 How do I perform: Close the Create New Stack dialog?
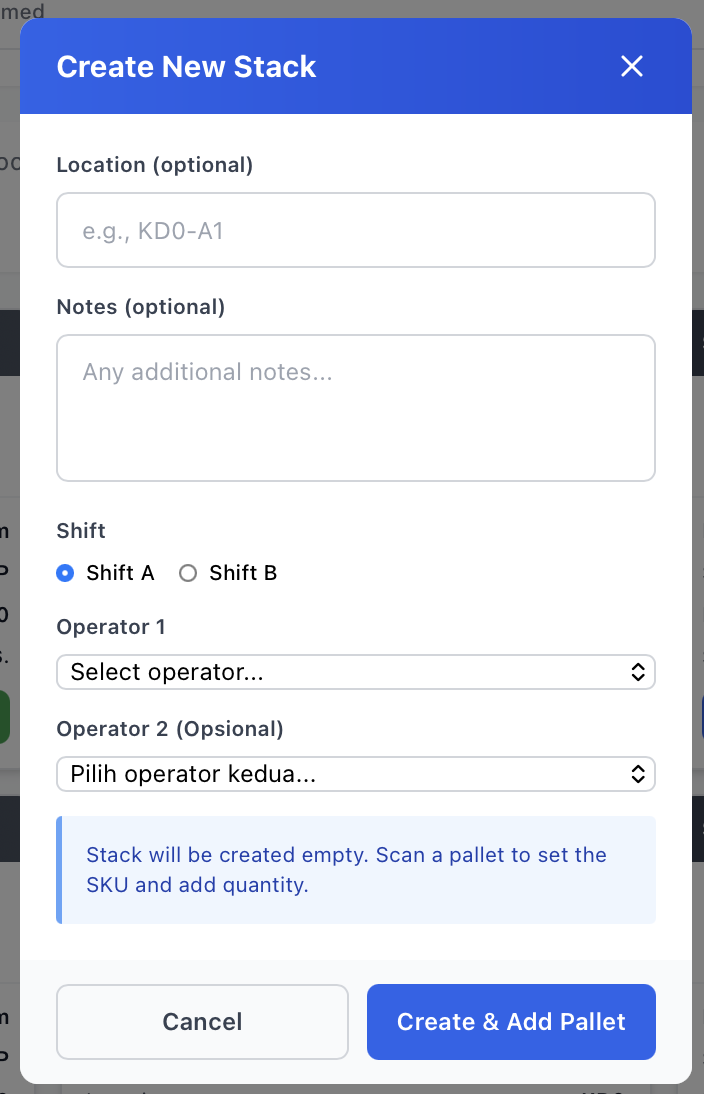(631, 67)
